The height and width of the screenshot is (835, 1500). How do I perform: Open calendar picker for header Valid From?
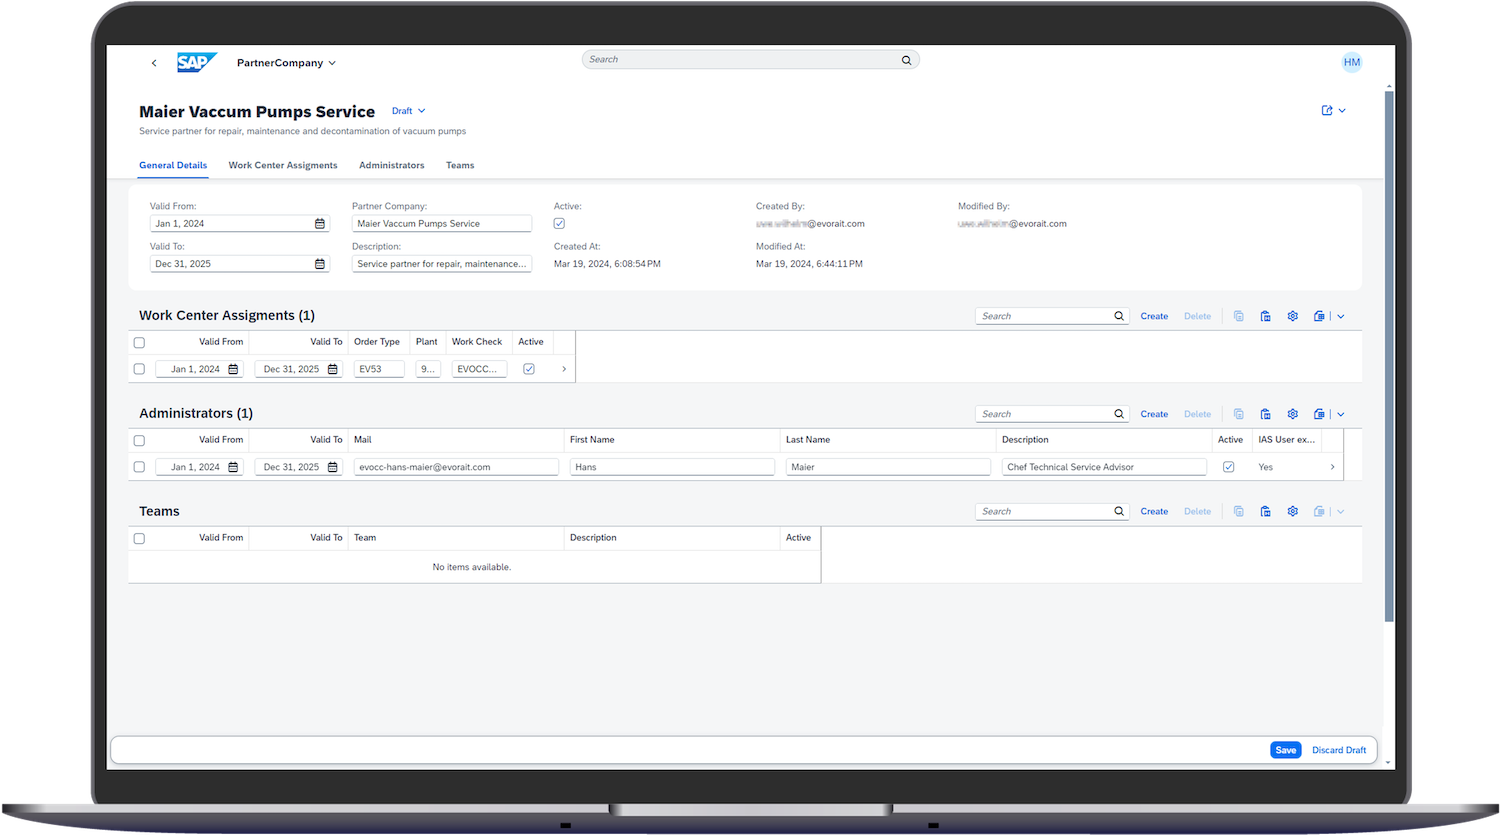tap(320, 224)
